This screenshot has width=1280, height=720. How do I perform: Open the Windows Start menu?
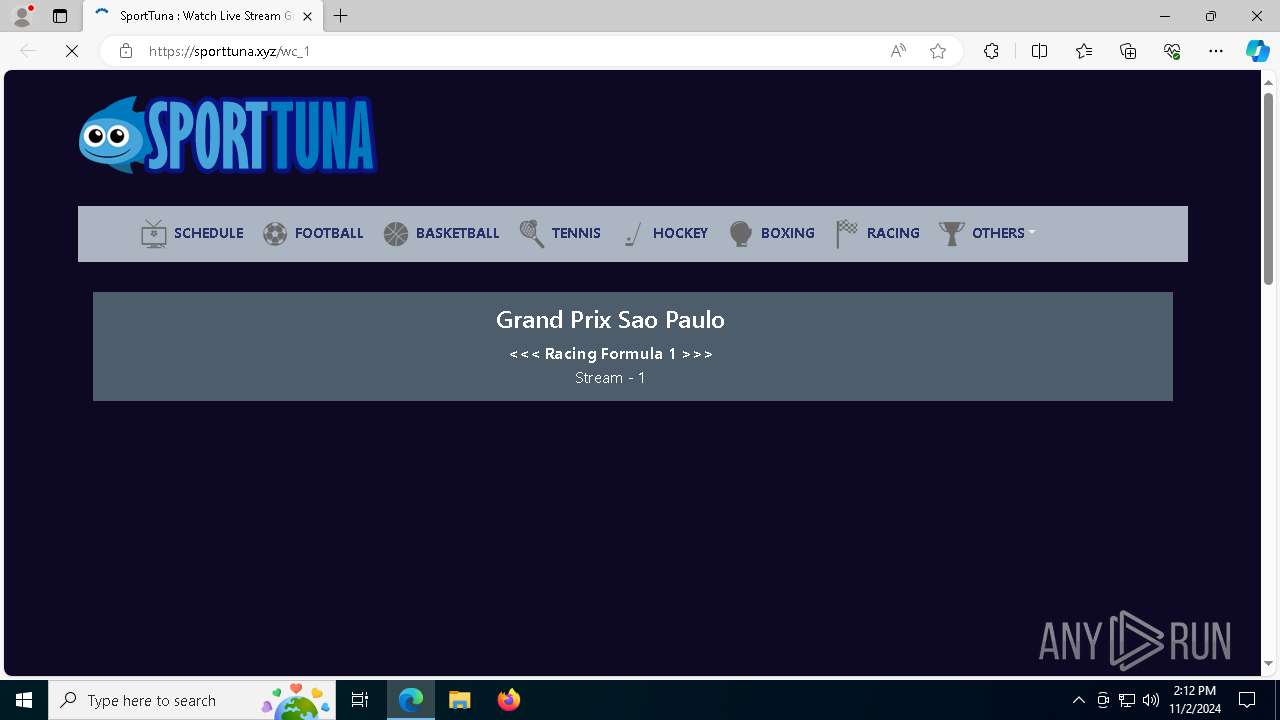point(24,700)
